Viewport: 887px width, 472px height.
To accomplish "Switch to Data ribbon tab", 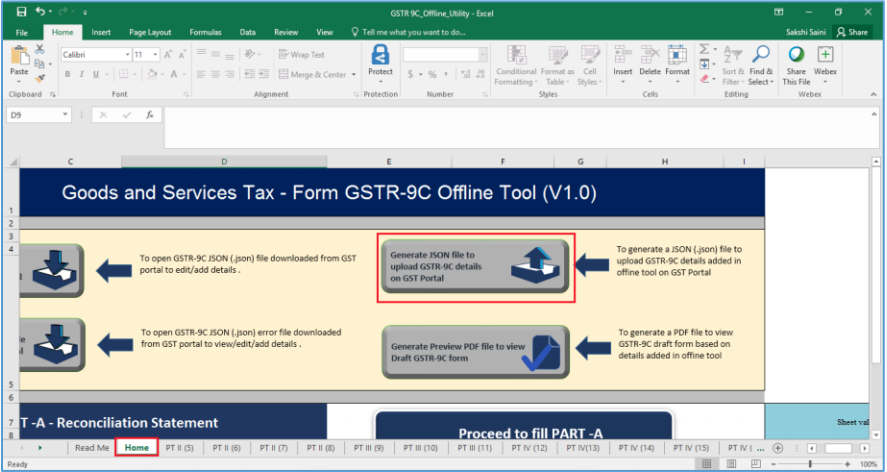I will (x=247, y=32).
